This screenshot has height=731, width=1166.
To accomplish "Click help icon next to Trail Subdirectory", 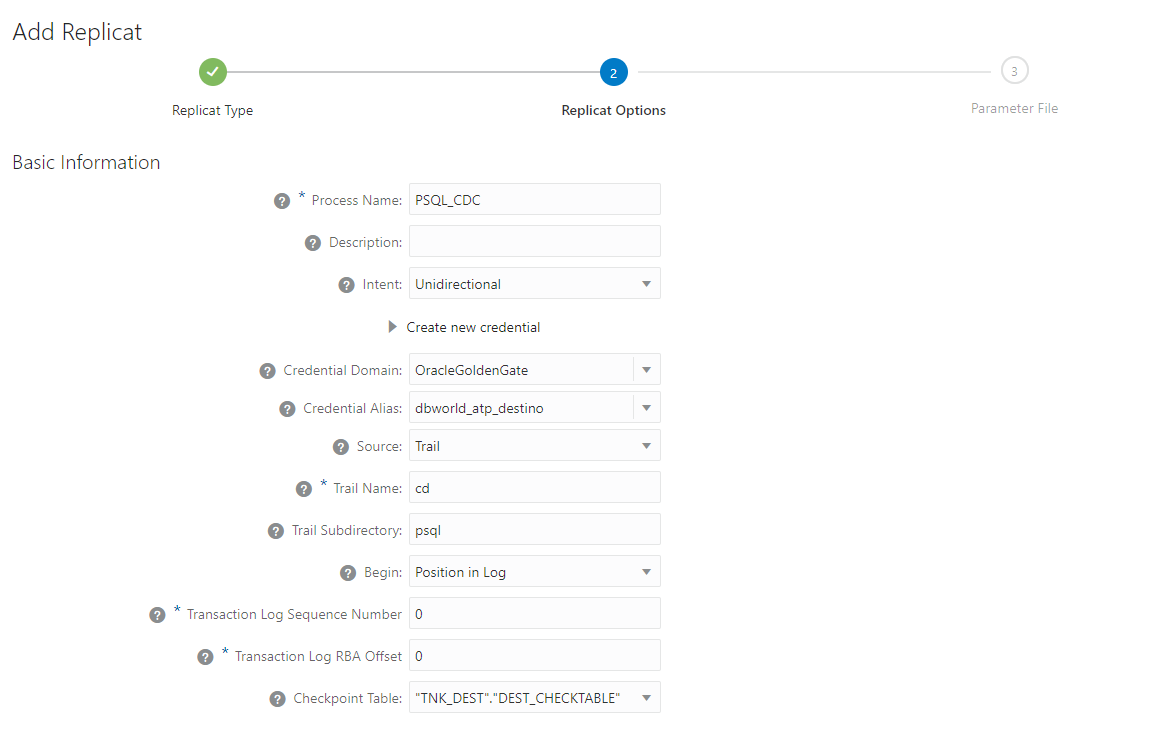I will pyautogui.click(x=276, y=531).
